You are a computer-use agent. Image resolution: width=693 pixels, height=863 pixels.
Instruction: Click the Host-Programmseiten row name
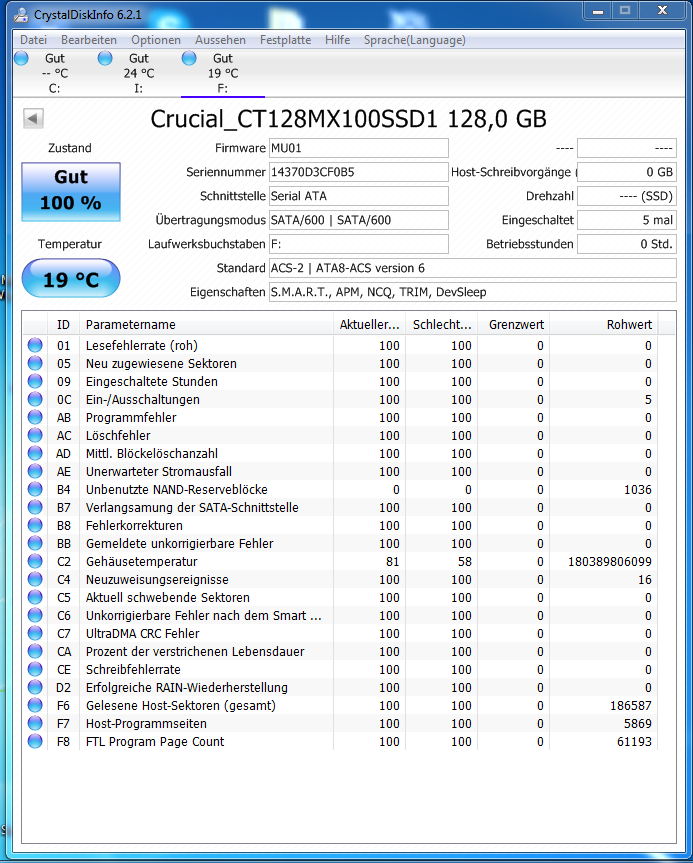point(146,724)
